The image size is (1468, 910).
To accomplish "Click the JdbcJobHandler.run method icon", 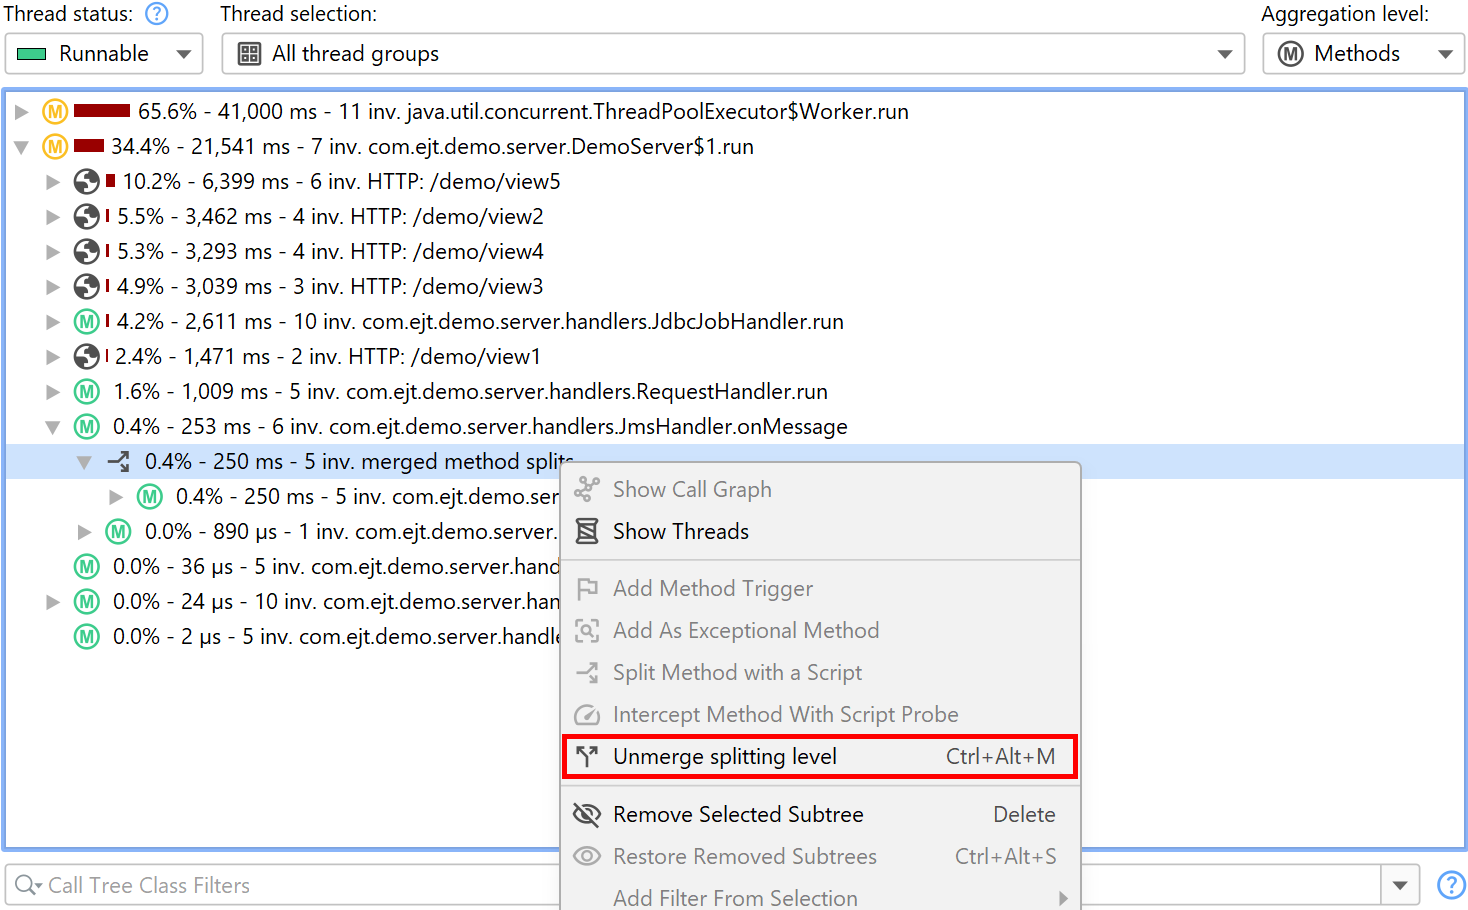I will (x=87, y=322).
